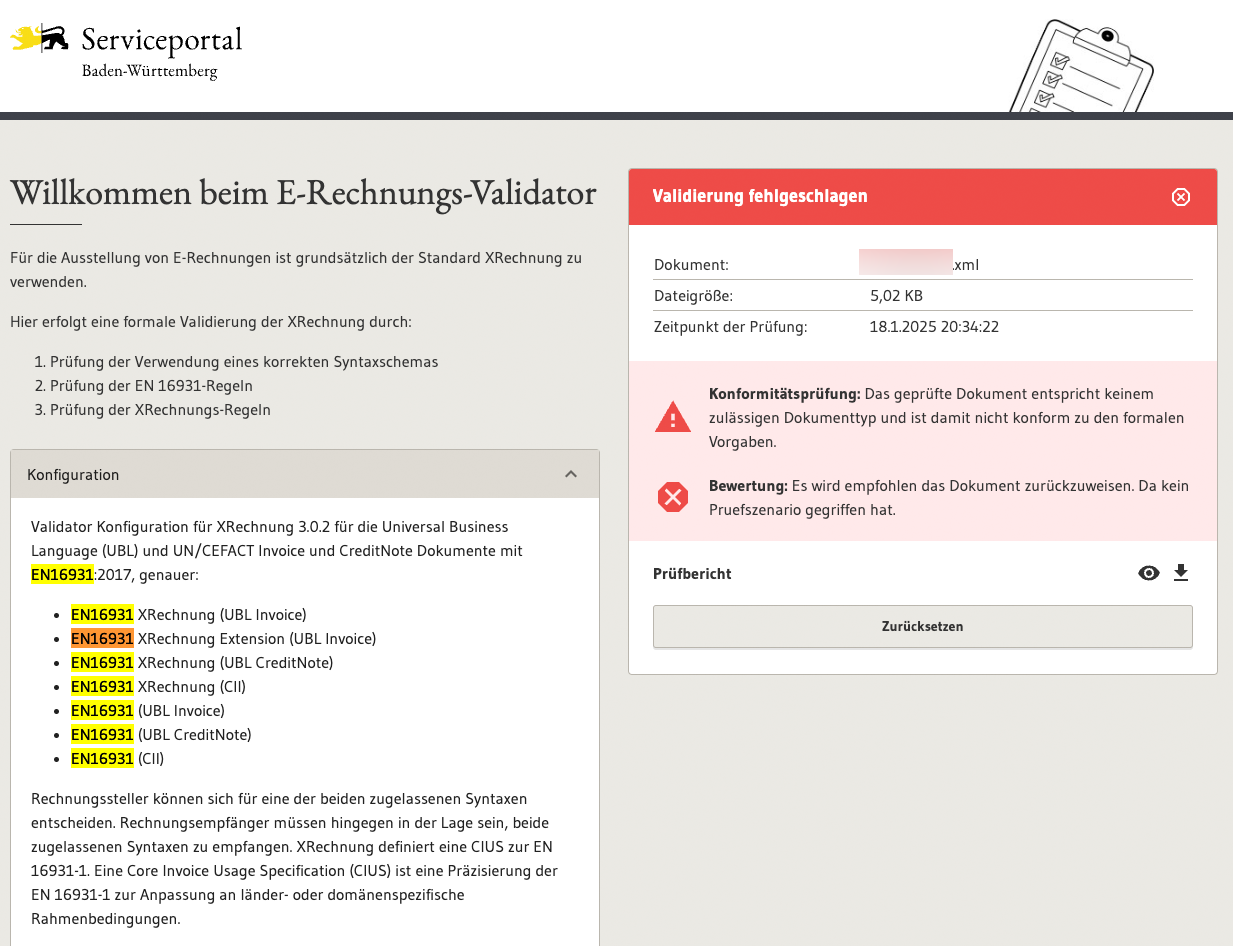The height and width of the screenshot is (946, 1233).
Task: Click the orange highlighted EN16931 text
Action: pyautogui.click(x=102, y=638)
